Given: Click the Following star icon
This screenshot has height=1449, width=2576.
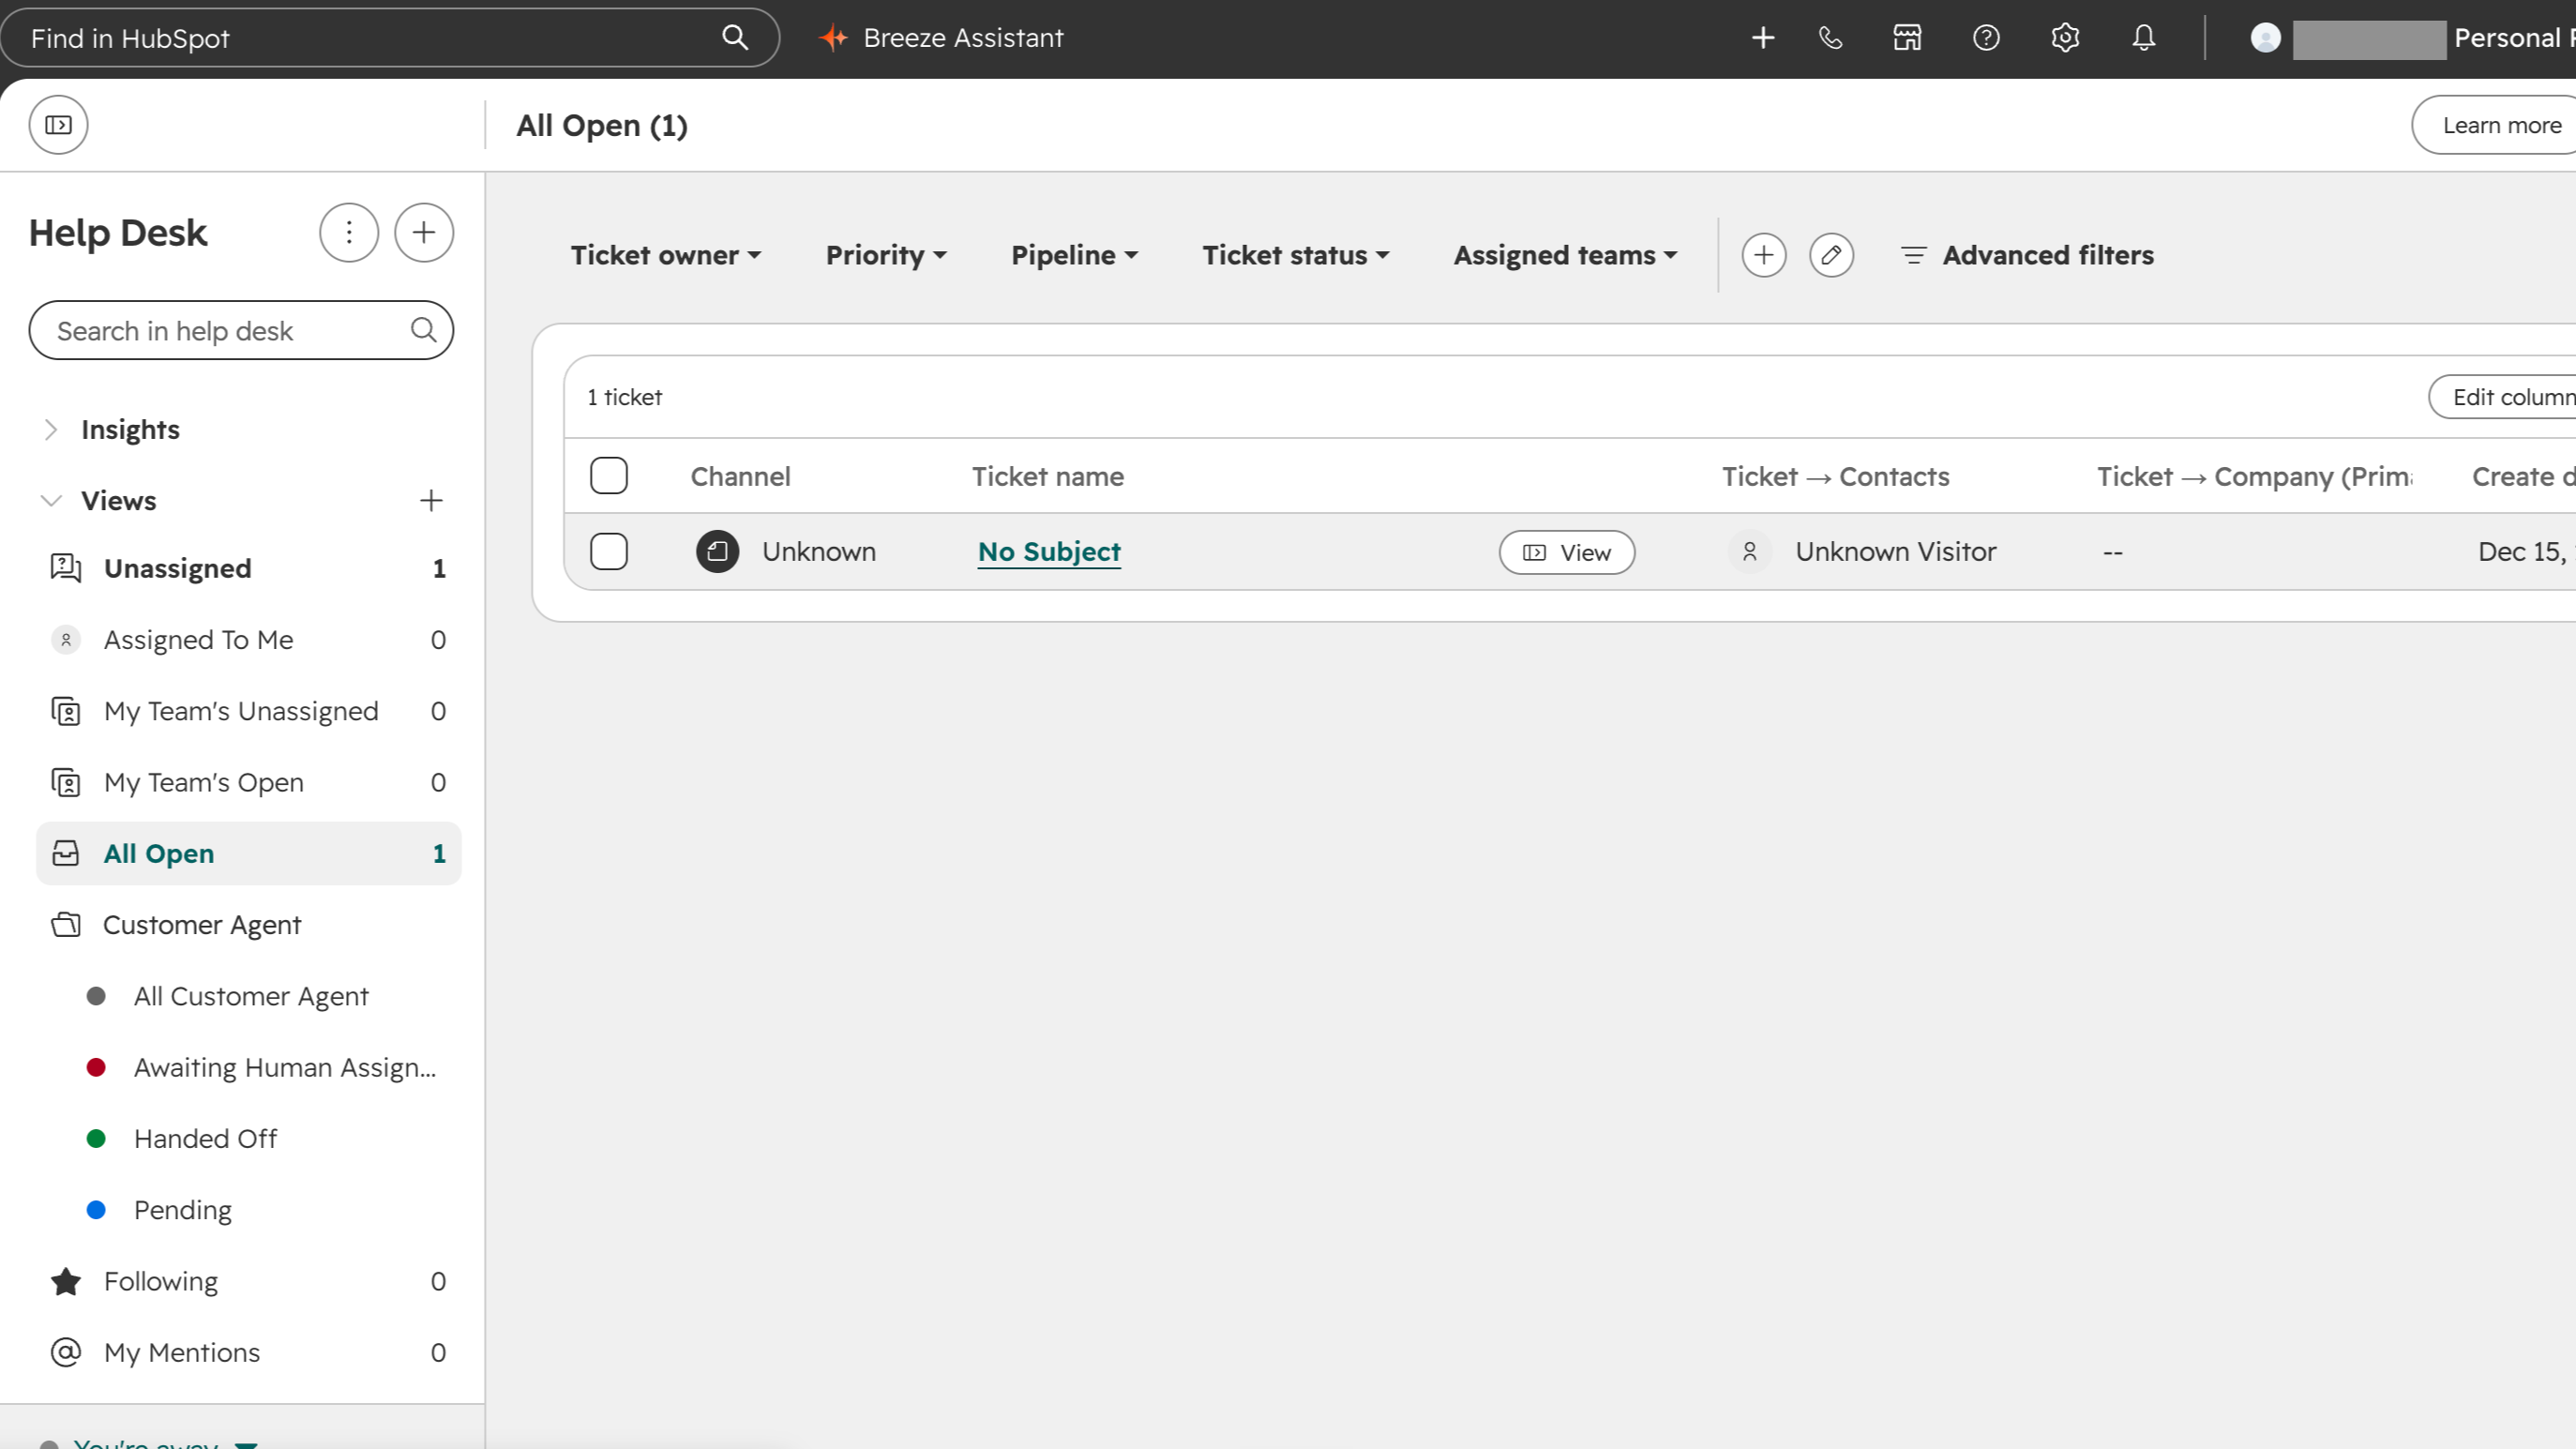Looking at the screenshot, I should (66, 1281).
